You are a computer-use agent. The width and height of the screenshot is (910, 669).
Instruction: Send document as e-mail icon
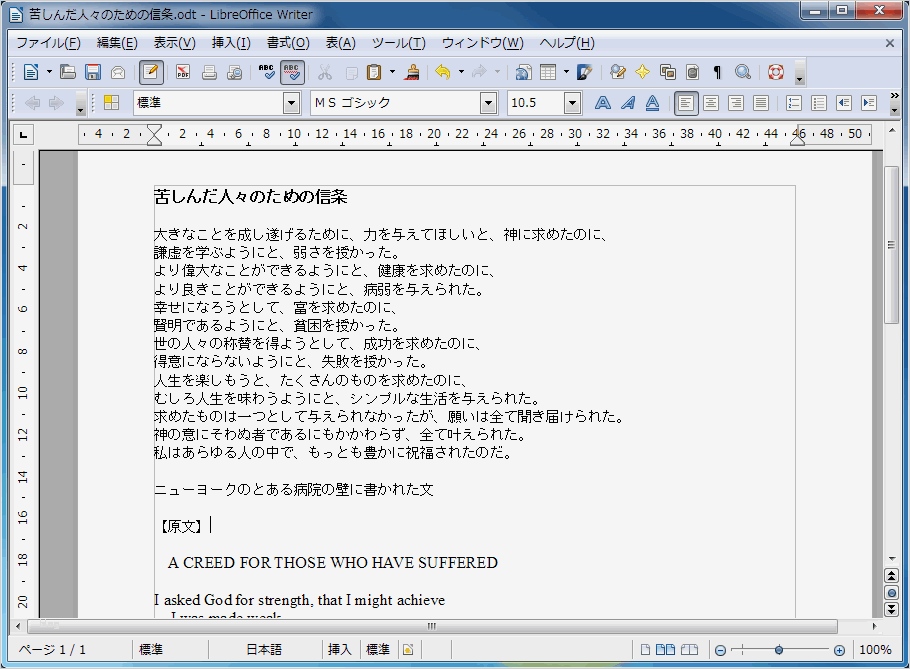coord(118,73)
